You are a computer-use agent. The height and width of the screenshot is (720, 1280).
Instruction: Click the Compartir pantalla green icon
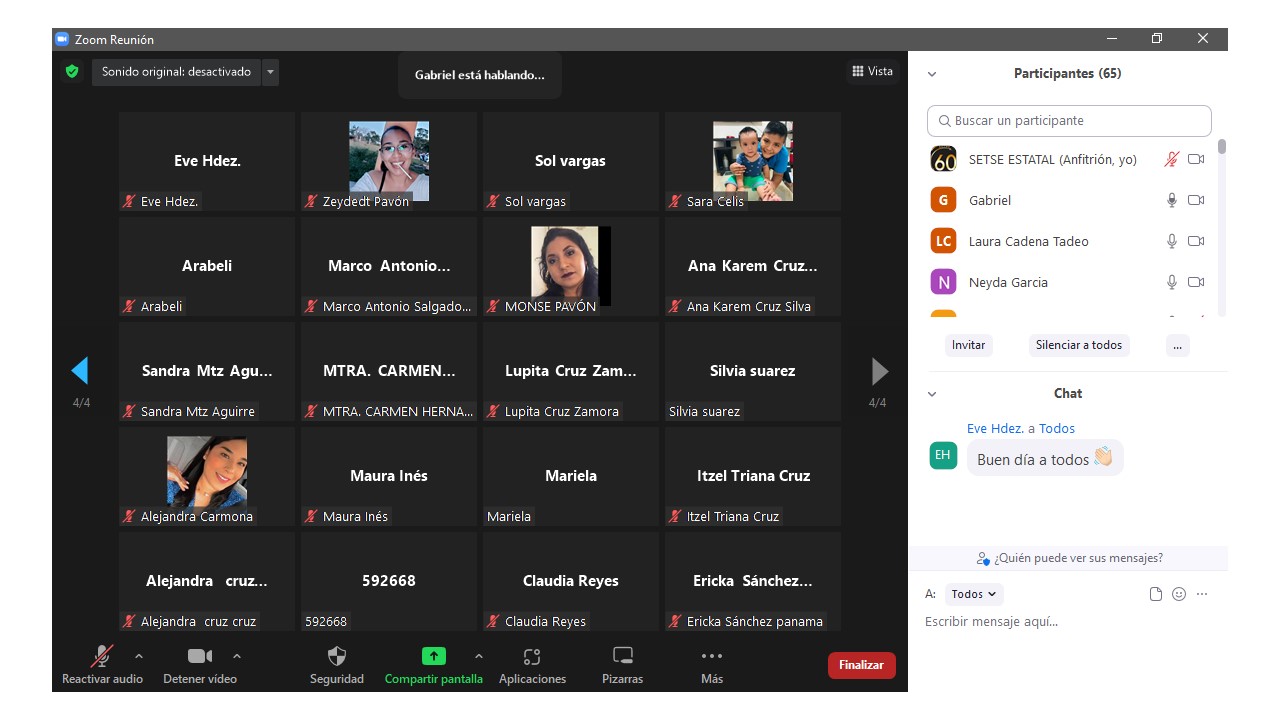tap(433, 657)
